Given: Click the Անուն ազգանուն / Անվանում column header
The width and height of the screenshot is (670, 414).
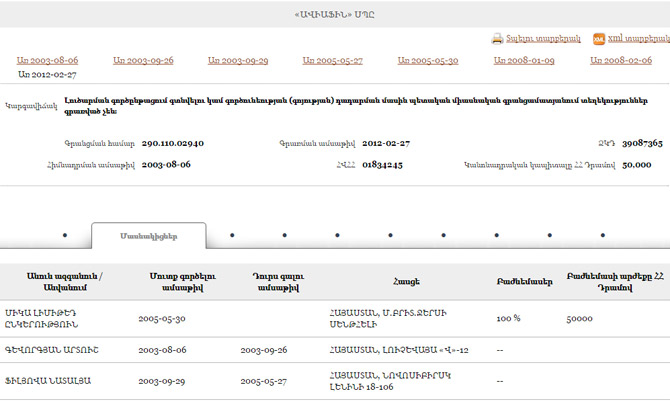Looking at the screenshot, I should (65, 282).
